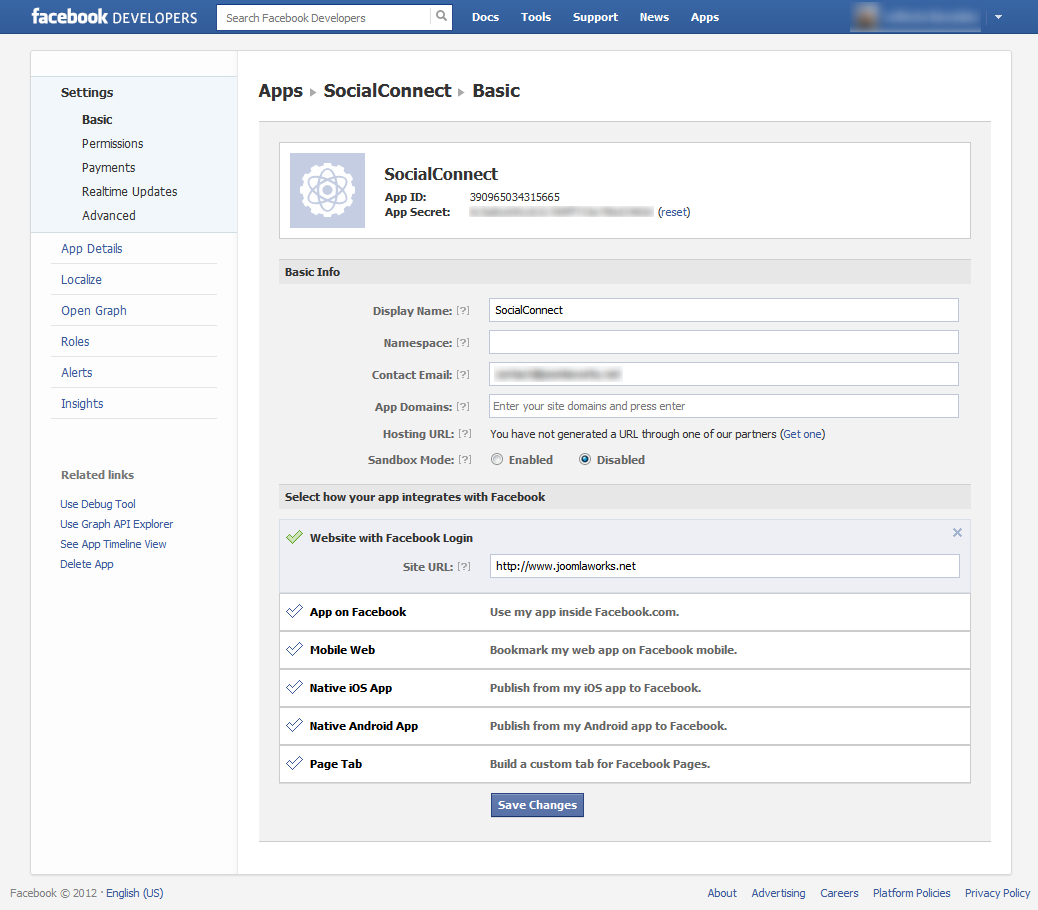The width and height of the screenshot is (1038, 910).
Task: Click the Apps breadcrumb in page title
Action: pos(281,91)
